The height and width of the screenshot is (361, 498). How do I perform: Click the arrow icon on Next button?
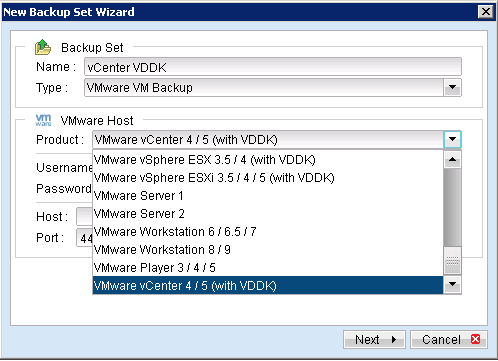[x=394, y=340]
